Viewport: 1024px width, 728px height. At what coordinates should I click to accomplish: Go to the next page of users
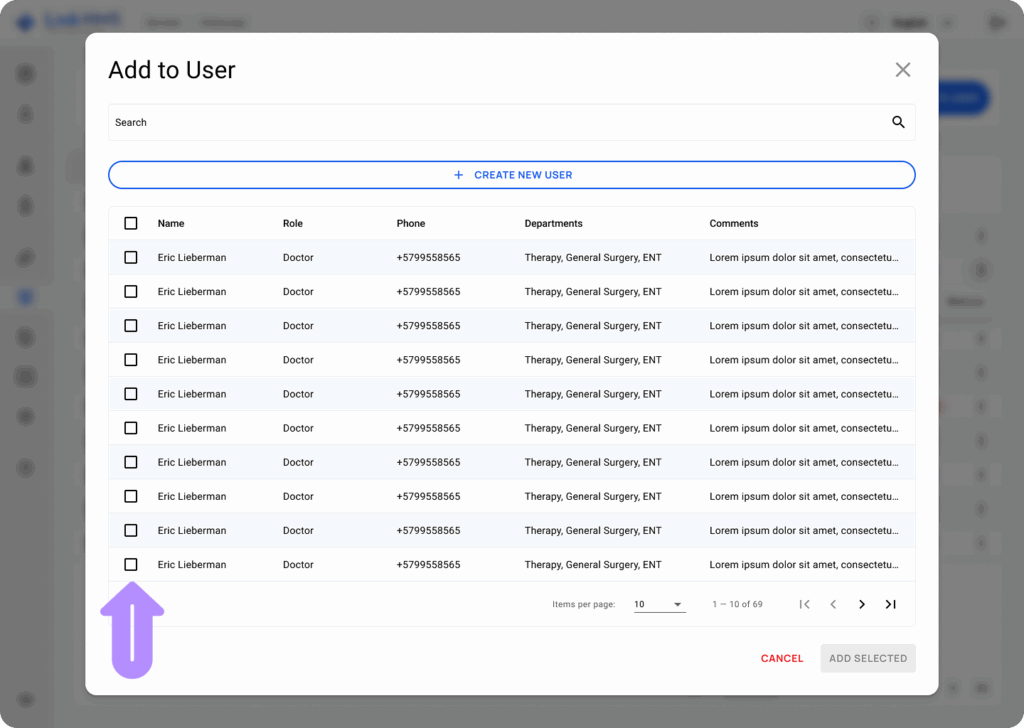point(861,604)
